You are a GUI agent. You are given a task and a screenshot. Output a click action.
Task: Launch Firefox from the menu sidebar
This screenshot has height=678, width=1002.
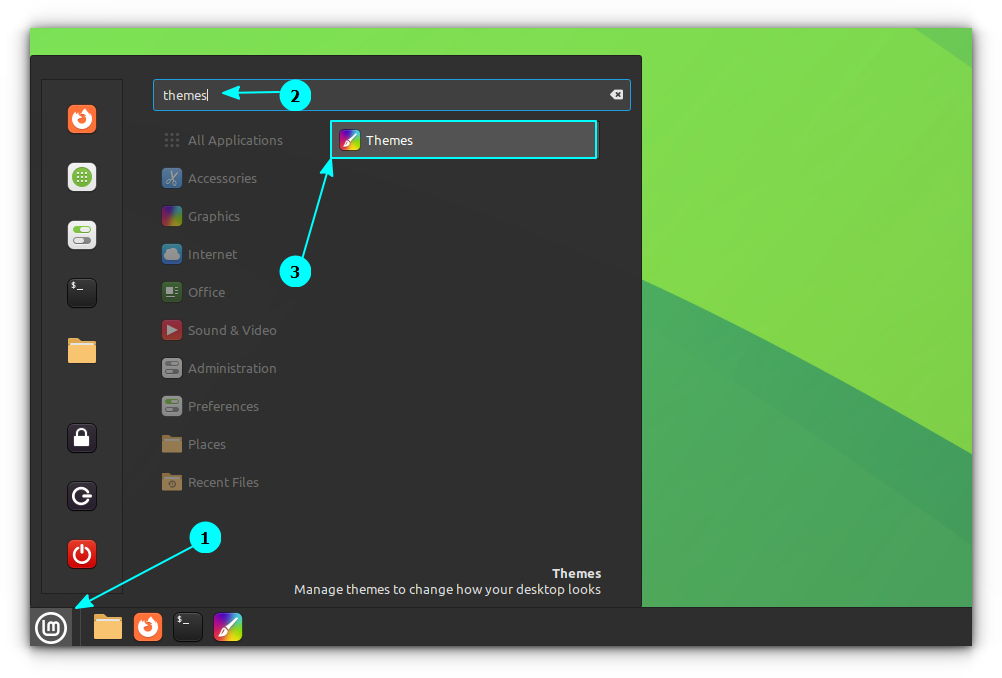point(81,118)
